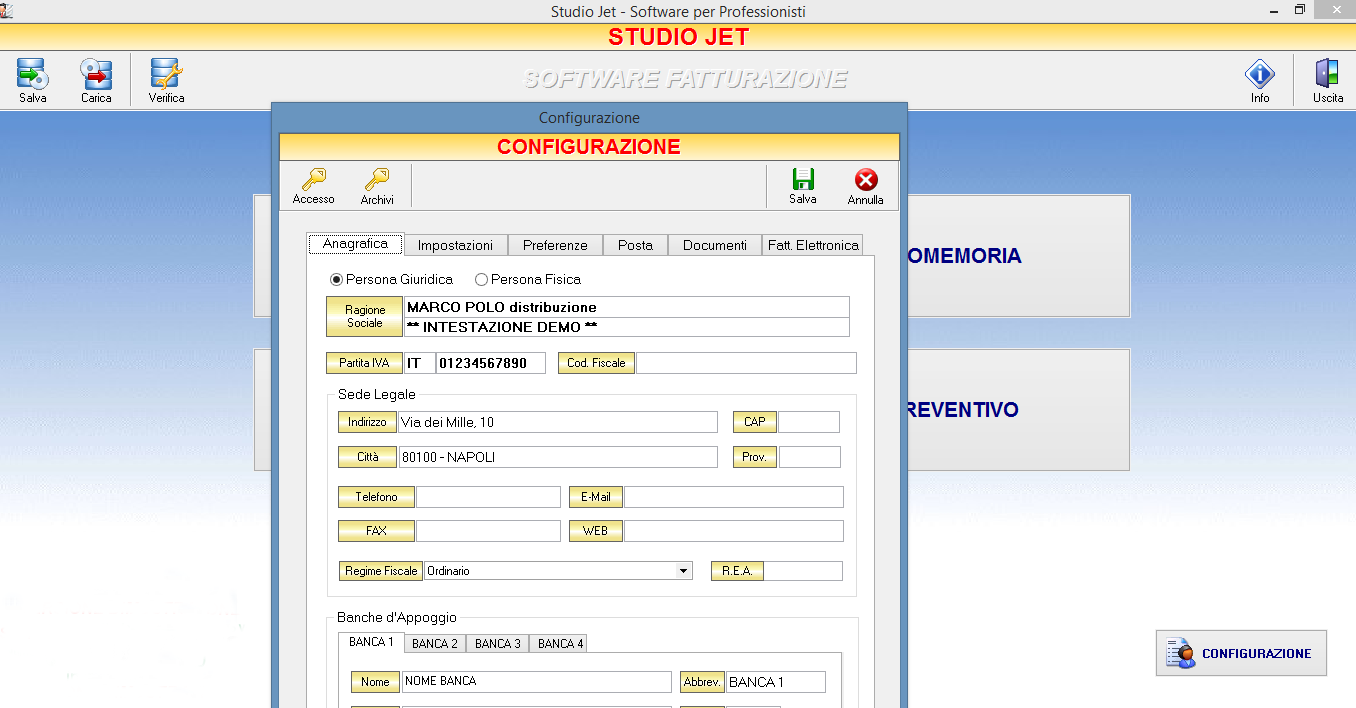The height and width of the screenshot is (708, 1356).
Task: Click the Città button
Action: (367, 457)
